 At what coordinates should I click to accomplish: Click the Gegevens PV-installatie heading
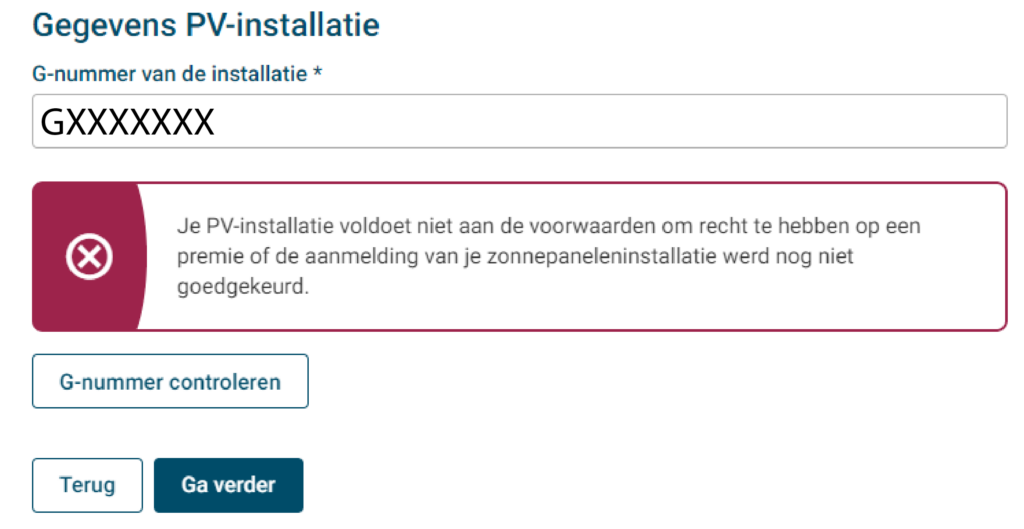[x=206, y=24]
